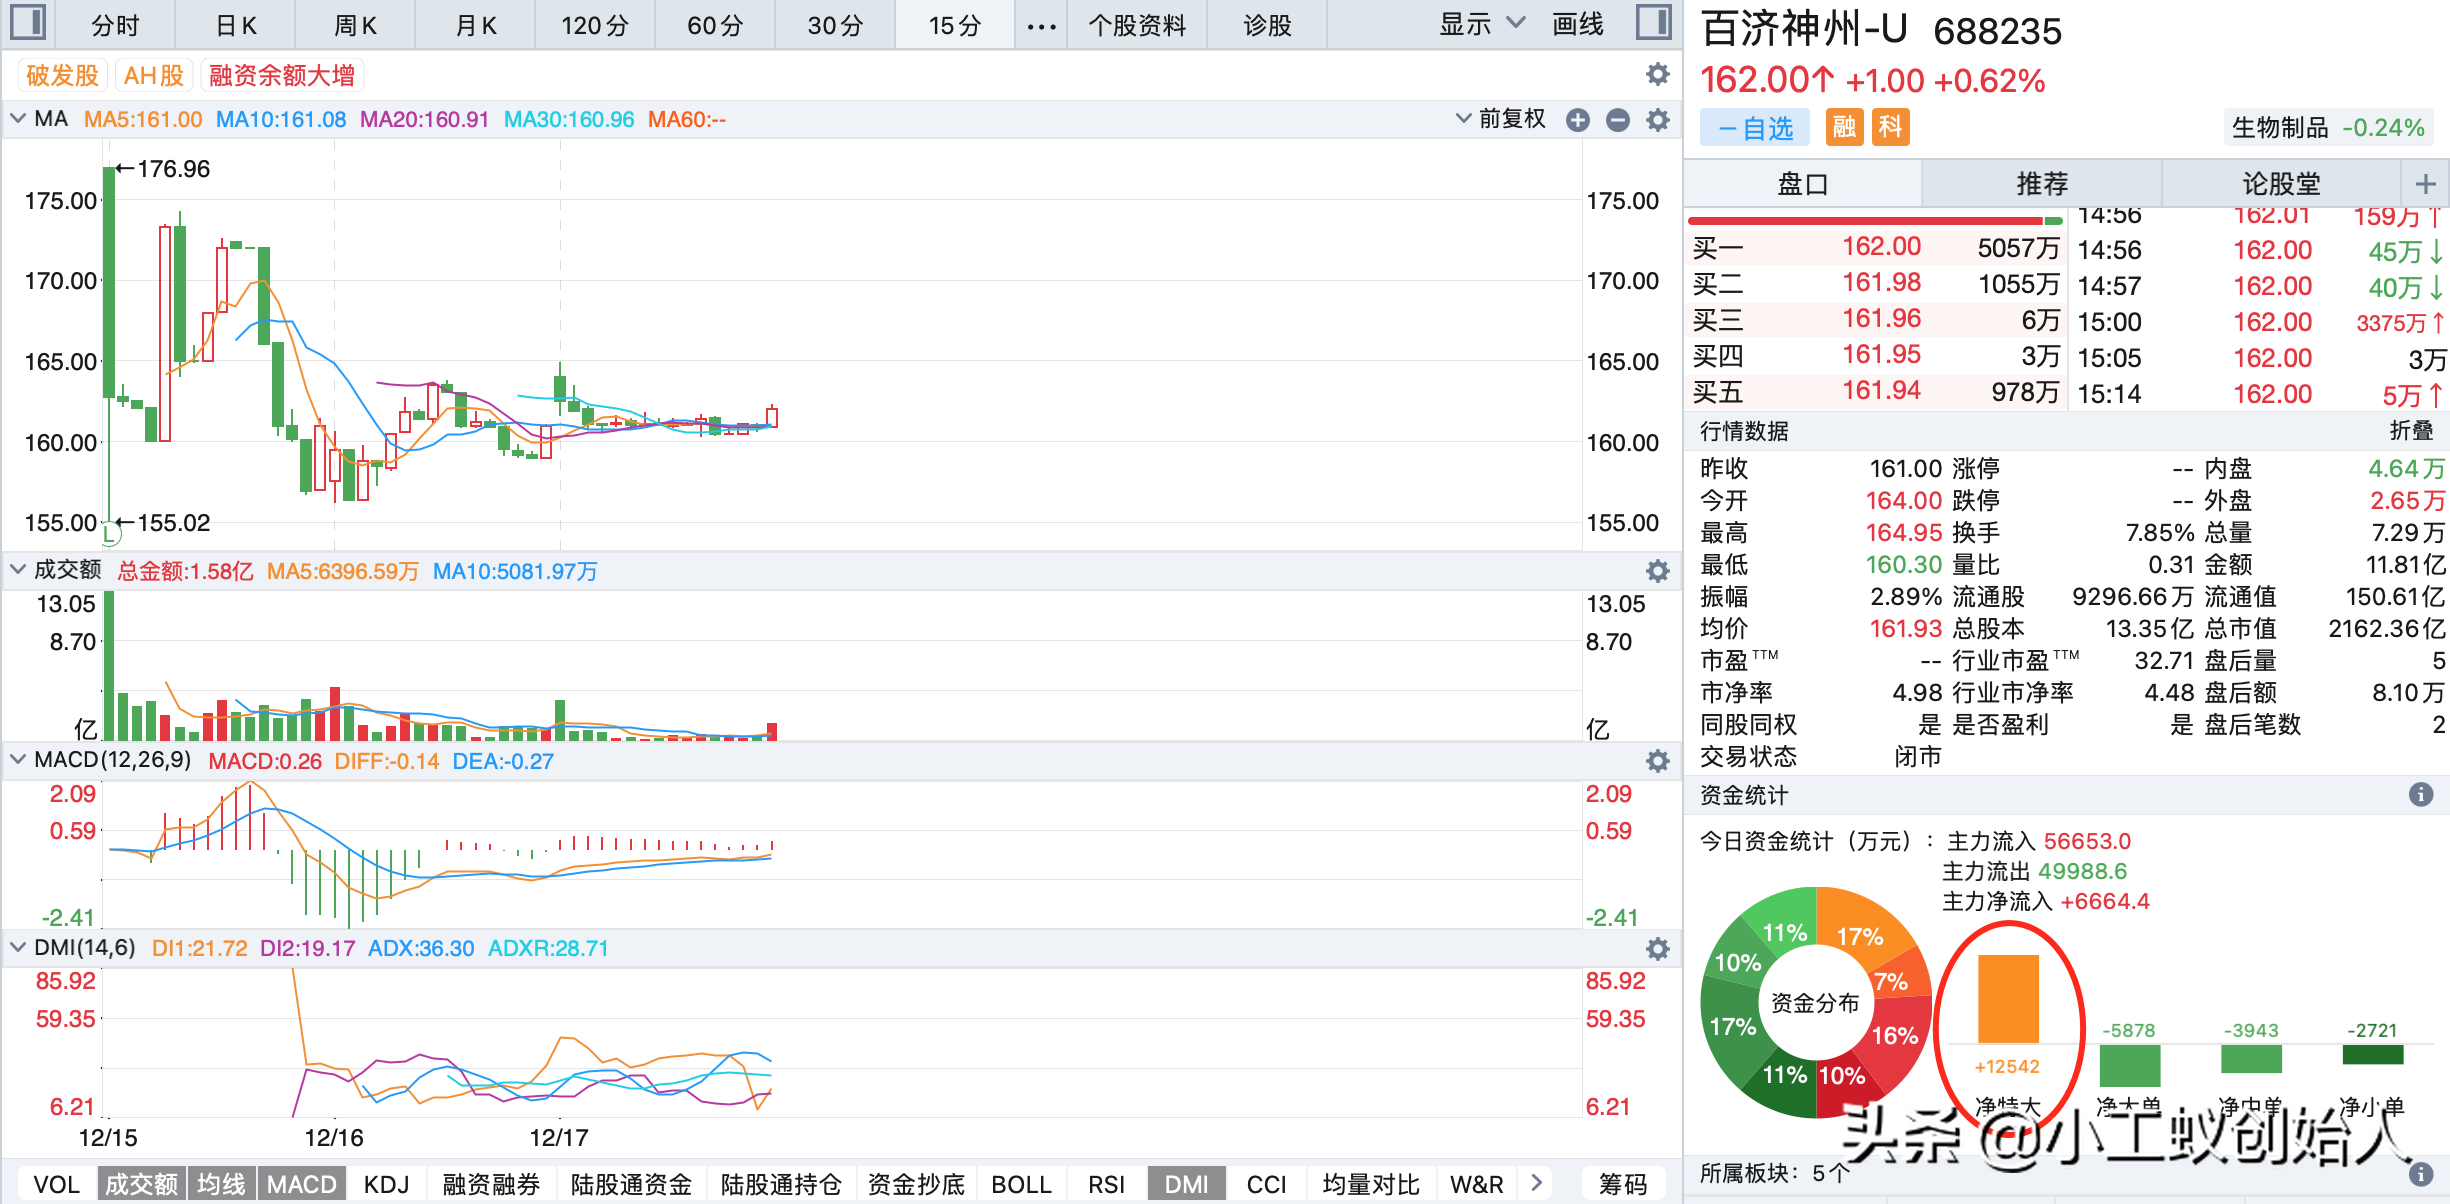The height and width of the screenshot is (1204, 2450).
Task: Switch to 日K chart tab
Action: (x=236, y=26)
